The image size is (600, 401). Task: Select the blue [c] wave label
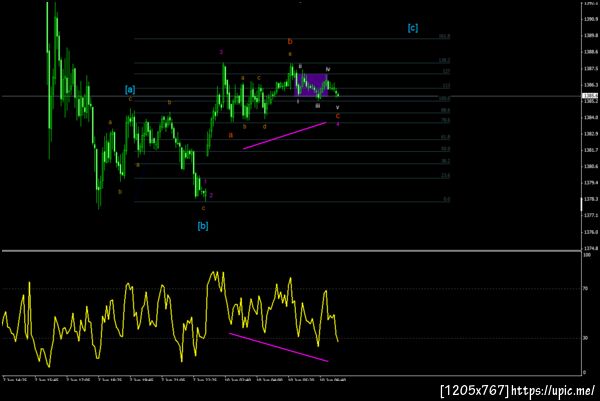[412, 28]
